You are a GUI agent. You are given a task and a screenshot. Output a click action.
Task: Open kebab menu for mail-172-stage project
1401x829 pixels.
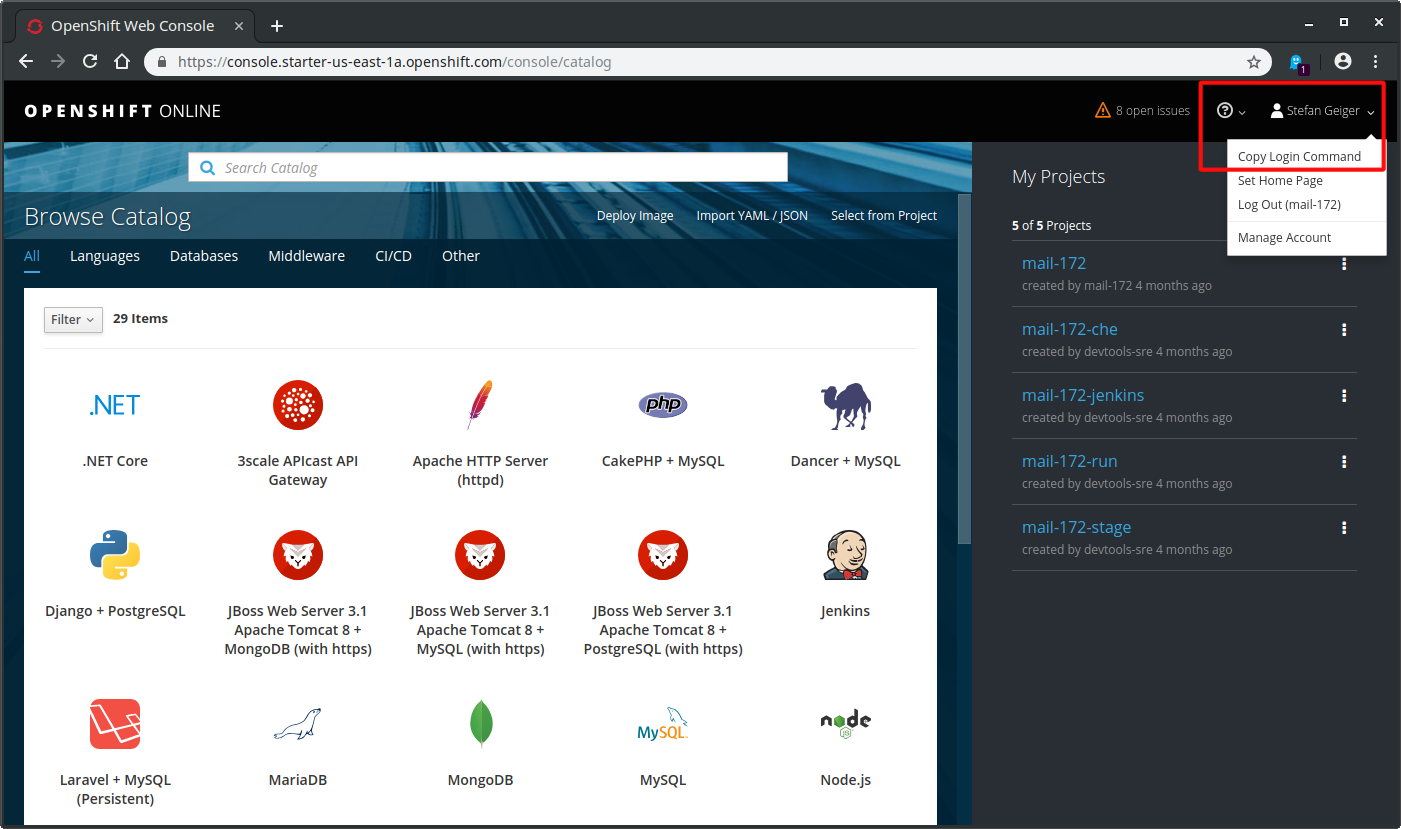point(1344,528)
